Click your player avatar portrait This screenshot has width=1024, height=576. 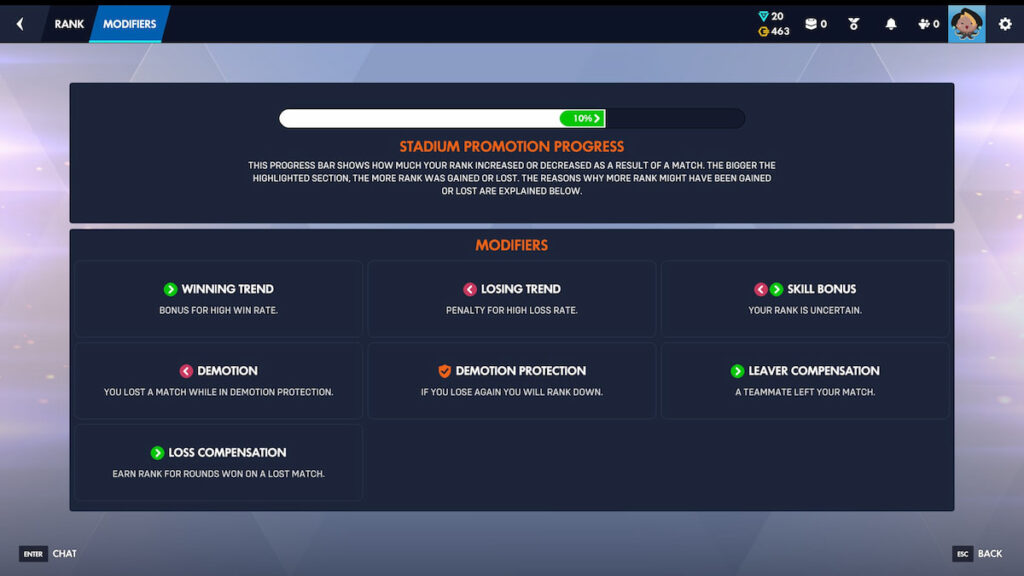click(x=966, y=23)
